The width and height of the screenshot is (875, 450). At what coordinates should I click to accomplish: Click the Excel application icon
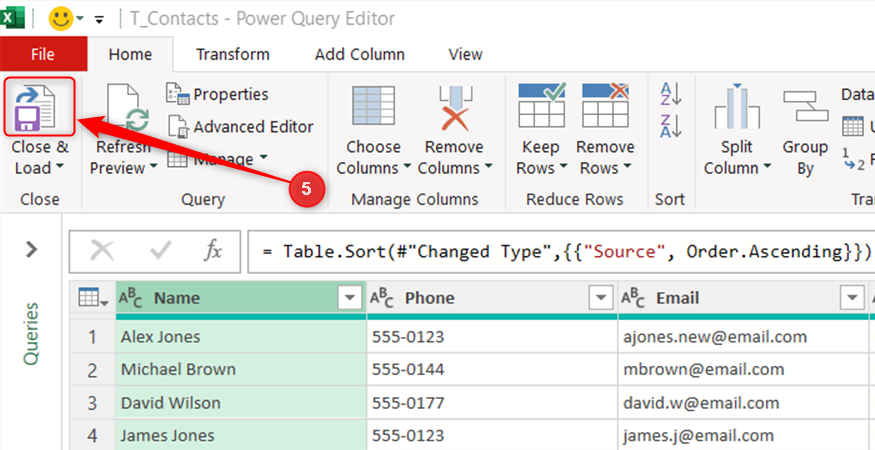12,18
